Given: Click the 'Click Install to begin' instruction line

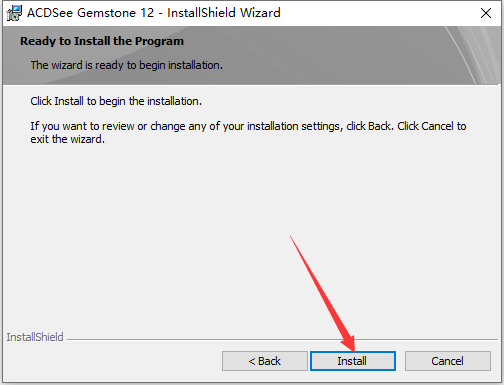Looking at the screenshot, I should 116,101.
